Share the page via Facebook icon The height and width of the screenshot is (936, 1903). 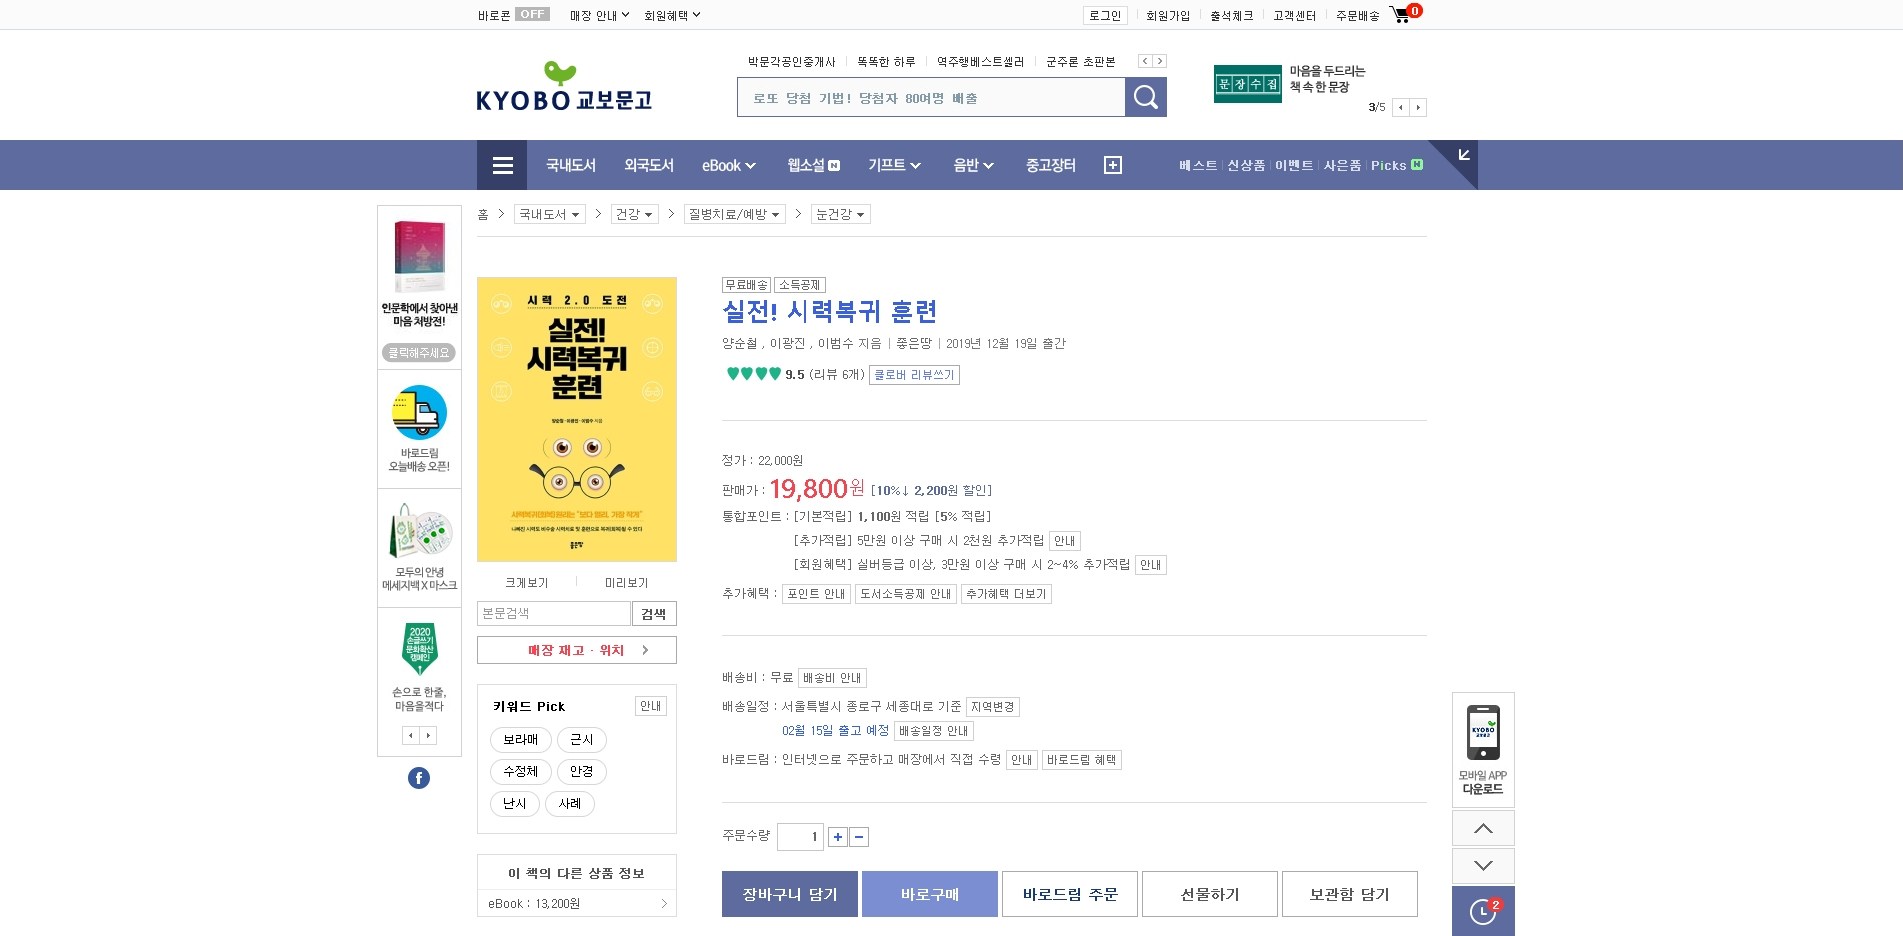(x=419, y=778)
